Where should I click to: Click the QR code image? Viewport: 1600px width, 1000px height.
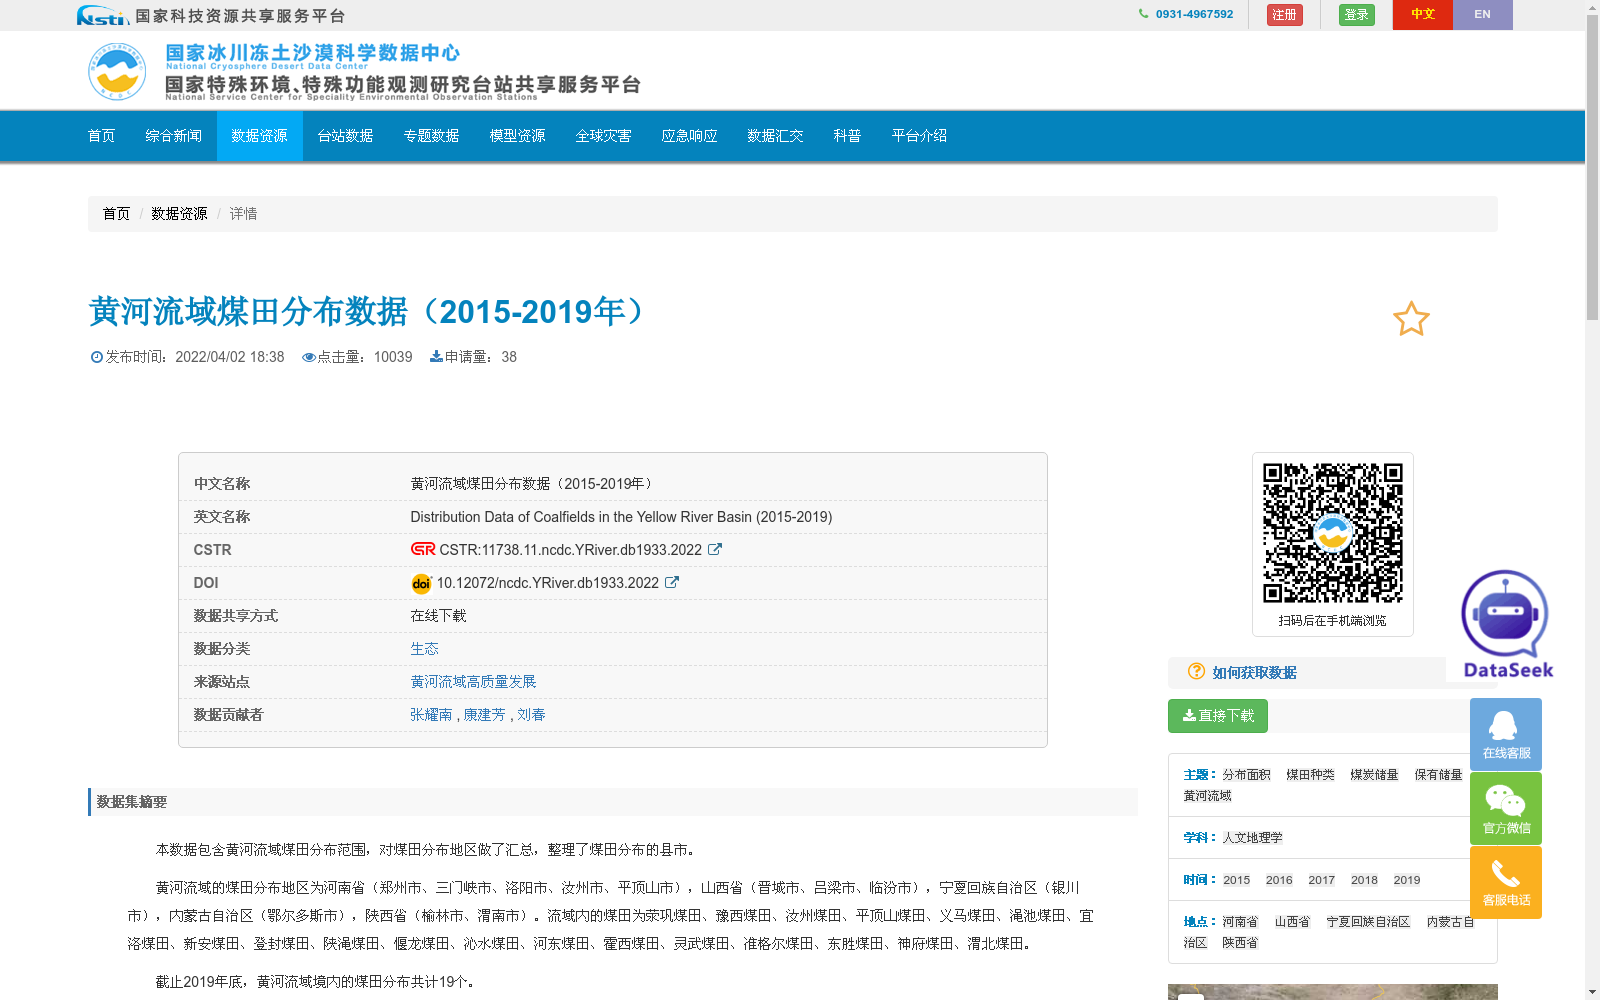point(1332,532)
